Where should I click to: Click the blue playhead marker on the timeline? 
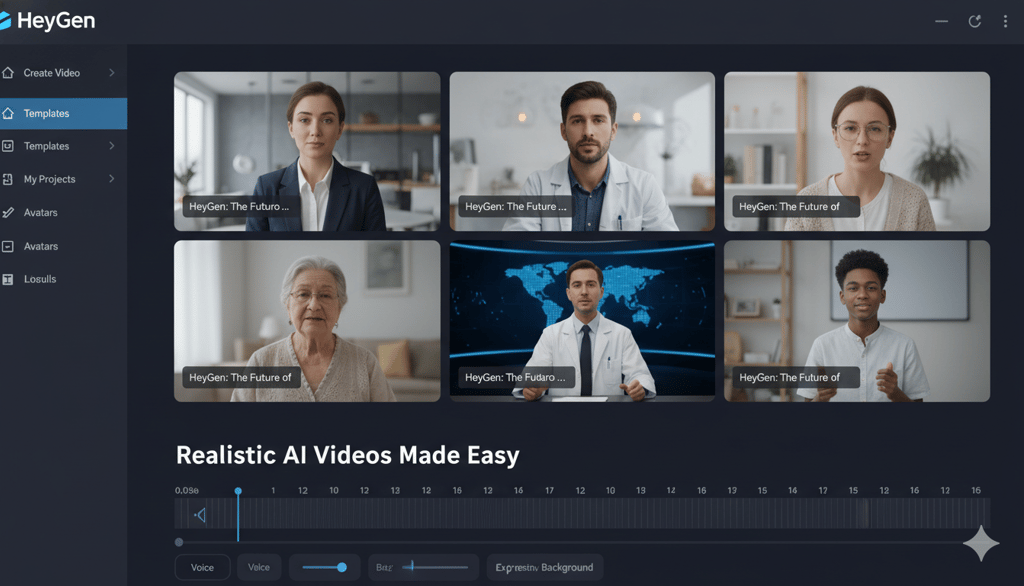click(238, 491)
